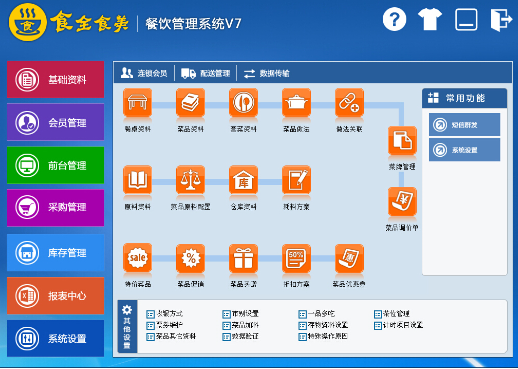Screen dimensions: 518x369
Task: Click the 系统设置 shortcut in 常用功能
Action: point(464,150)
